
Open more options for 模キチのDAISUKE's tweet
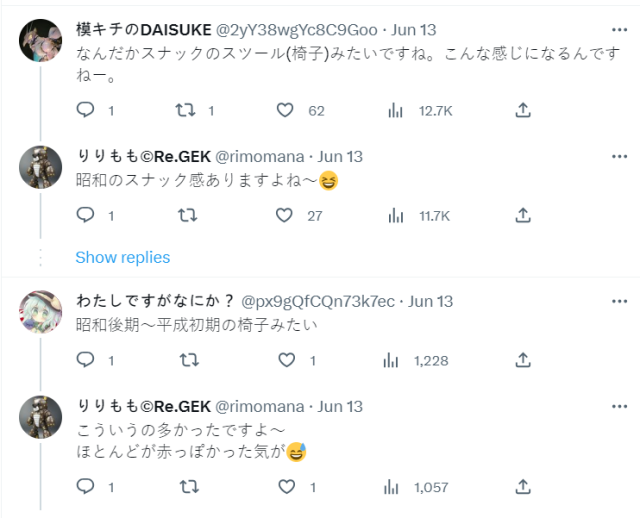620,31
